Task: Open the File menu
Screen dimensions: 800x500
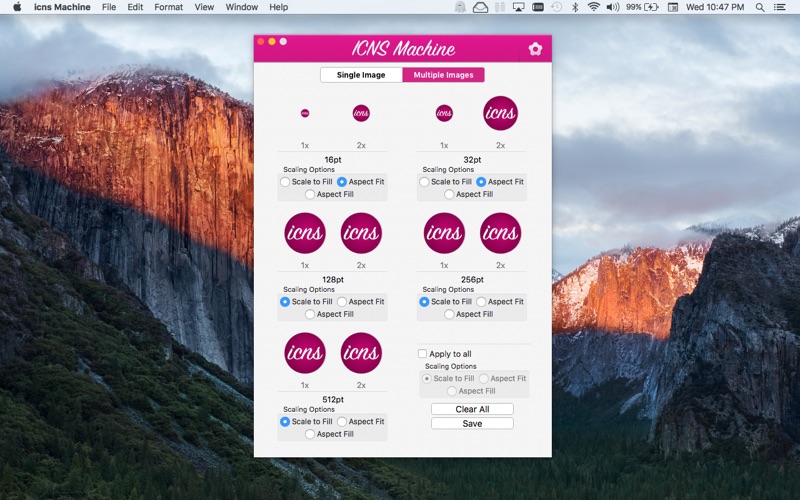Action: pos(109,7)
